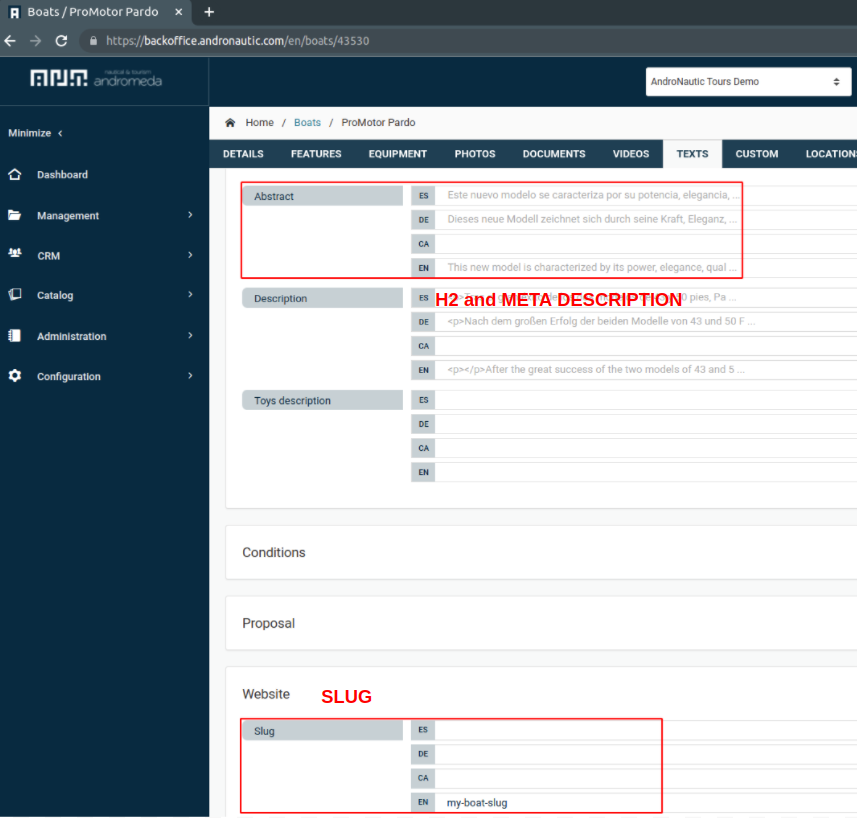Expand the Configuration submenu chevron
Screen dimensions: 857x818
tap(190, 376)
